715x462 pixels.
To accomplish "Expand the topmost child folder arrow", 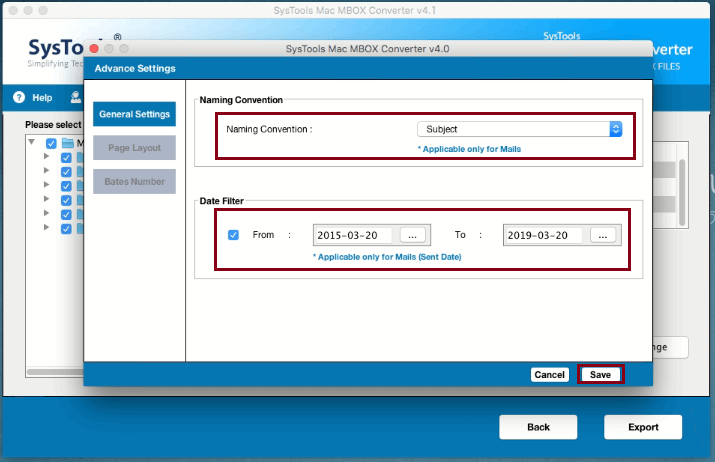I will (x=46, y=156).
